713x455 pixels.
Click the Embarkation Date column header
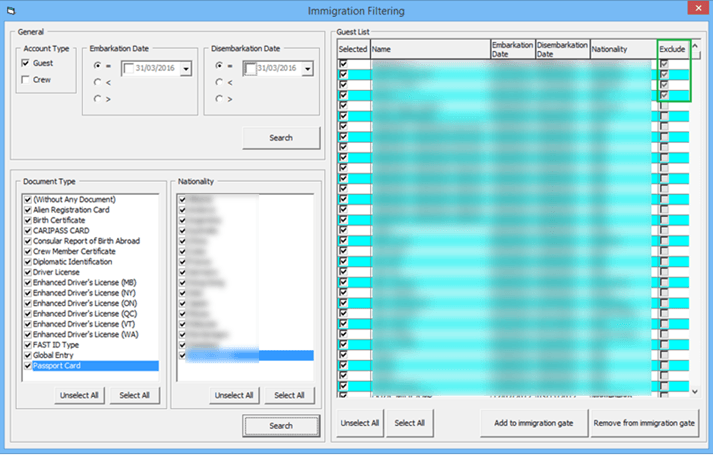coord(512,49)
